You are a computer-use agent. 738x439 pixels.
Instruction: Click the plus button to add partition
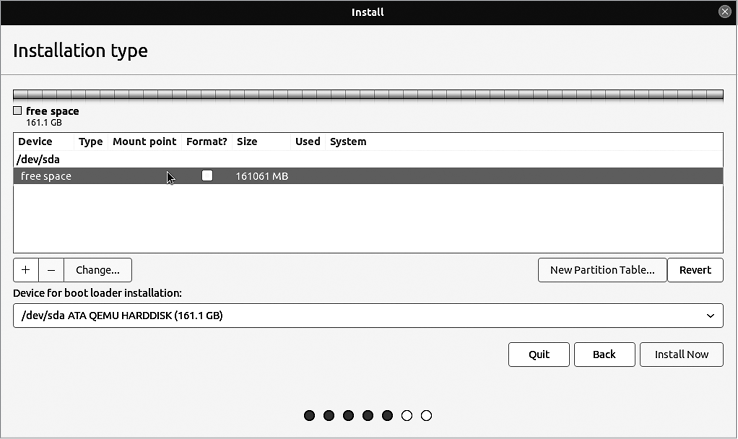[x=26, y=270]
